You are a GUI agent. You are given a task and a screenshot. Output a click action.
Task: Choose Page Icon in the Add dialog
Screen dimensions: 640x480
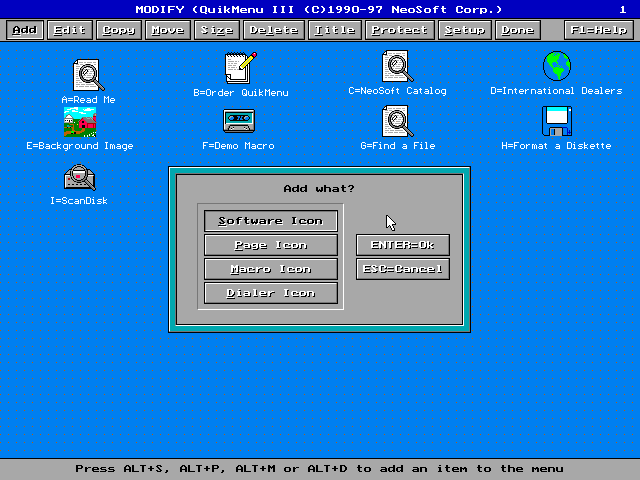point(271,245)
